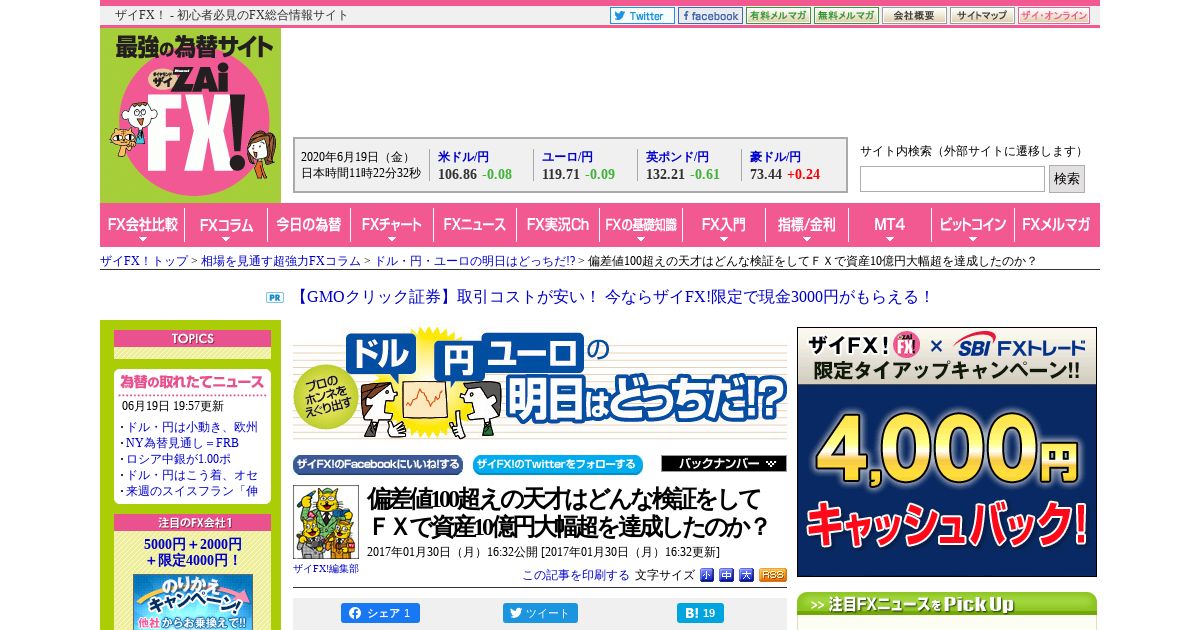
Task: Open the GMOクリック証券 PR text link
Action: [613, 297]
